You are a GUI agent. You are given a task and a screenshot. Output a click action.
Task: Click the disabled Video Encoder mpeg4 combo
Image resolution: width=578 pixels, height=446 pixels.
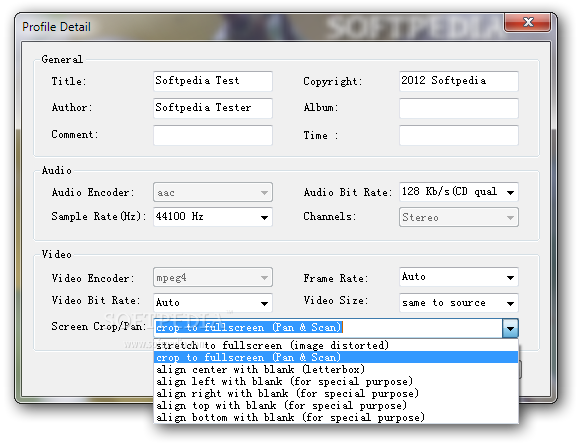[213, 277]
